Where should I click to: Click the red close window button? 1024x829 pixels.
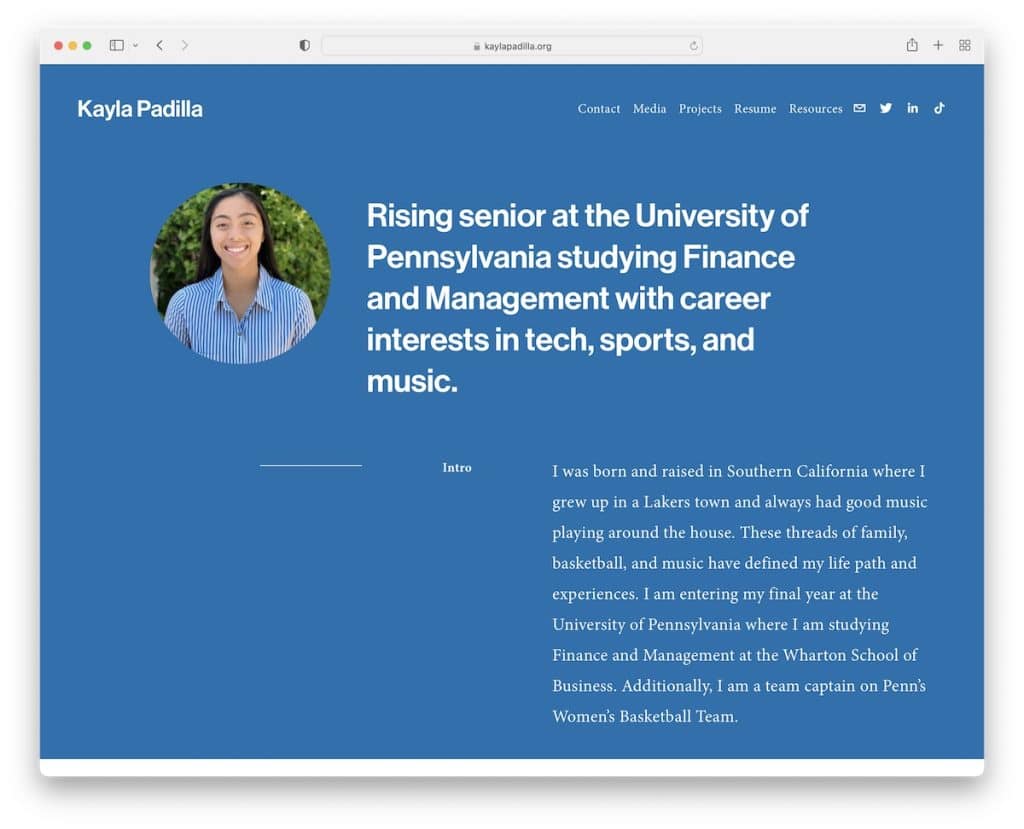click(58, 46)
